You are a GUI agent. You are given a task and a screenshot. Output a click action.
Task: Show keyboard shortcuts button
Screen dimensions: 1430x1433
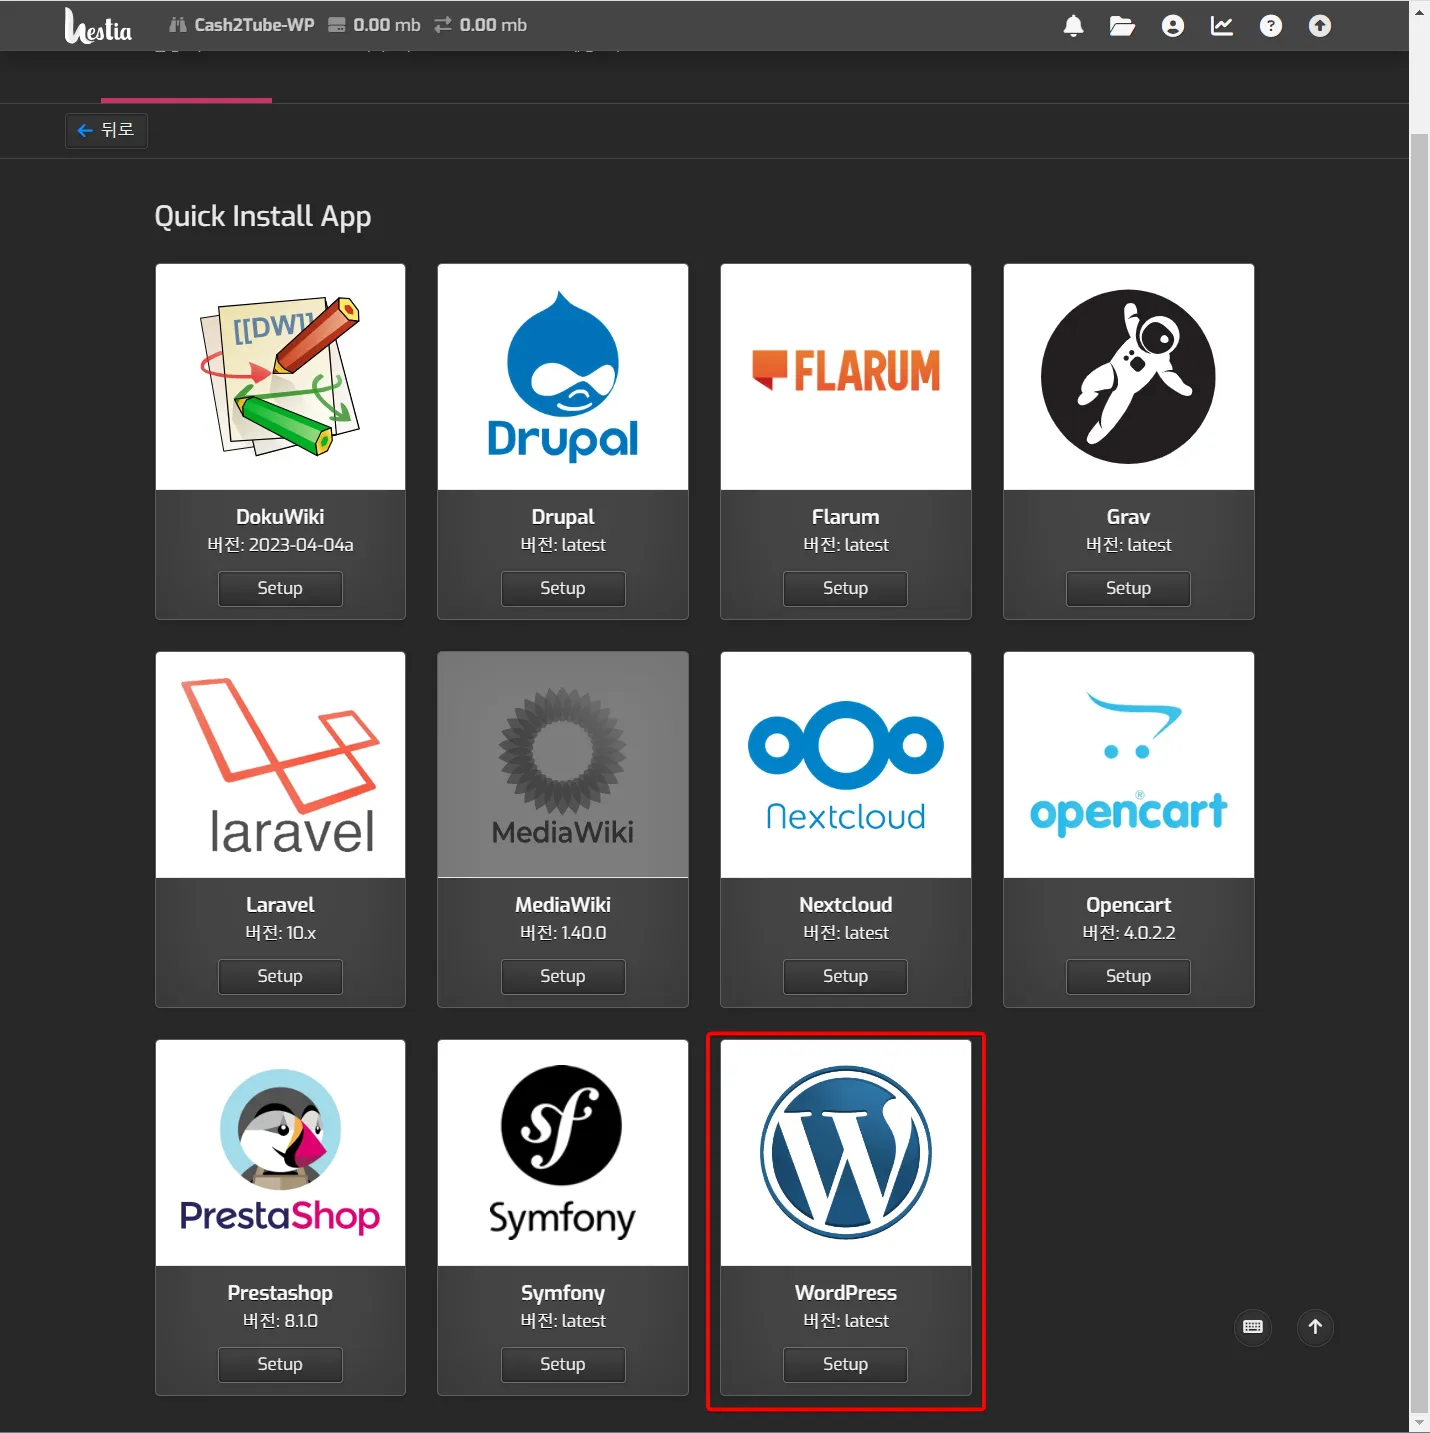[1253, 1327]
